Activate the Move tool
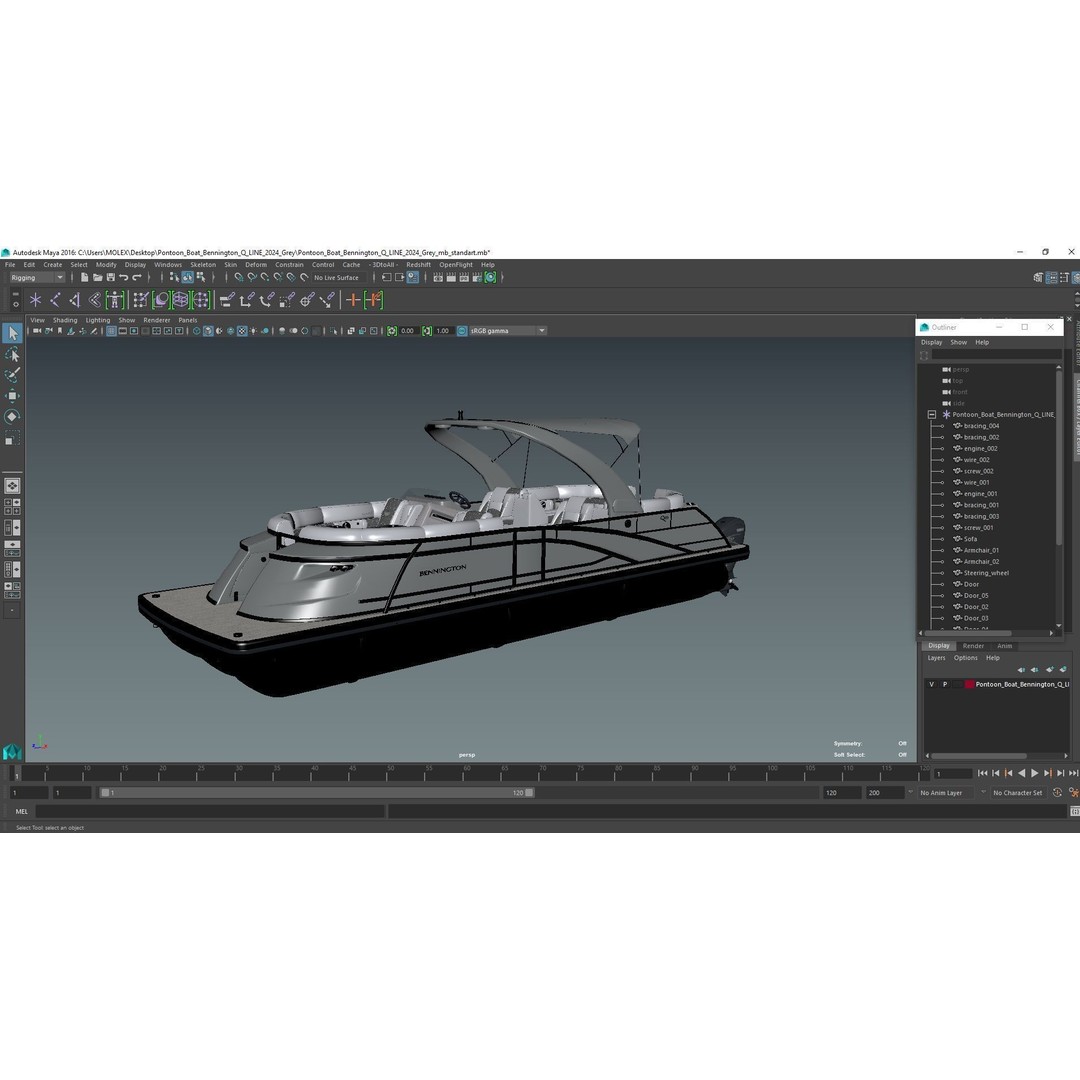This screenshot has height=1080, width=1080. point(12,396)
